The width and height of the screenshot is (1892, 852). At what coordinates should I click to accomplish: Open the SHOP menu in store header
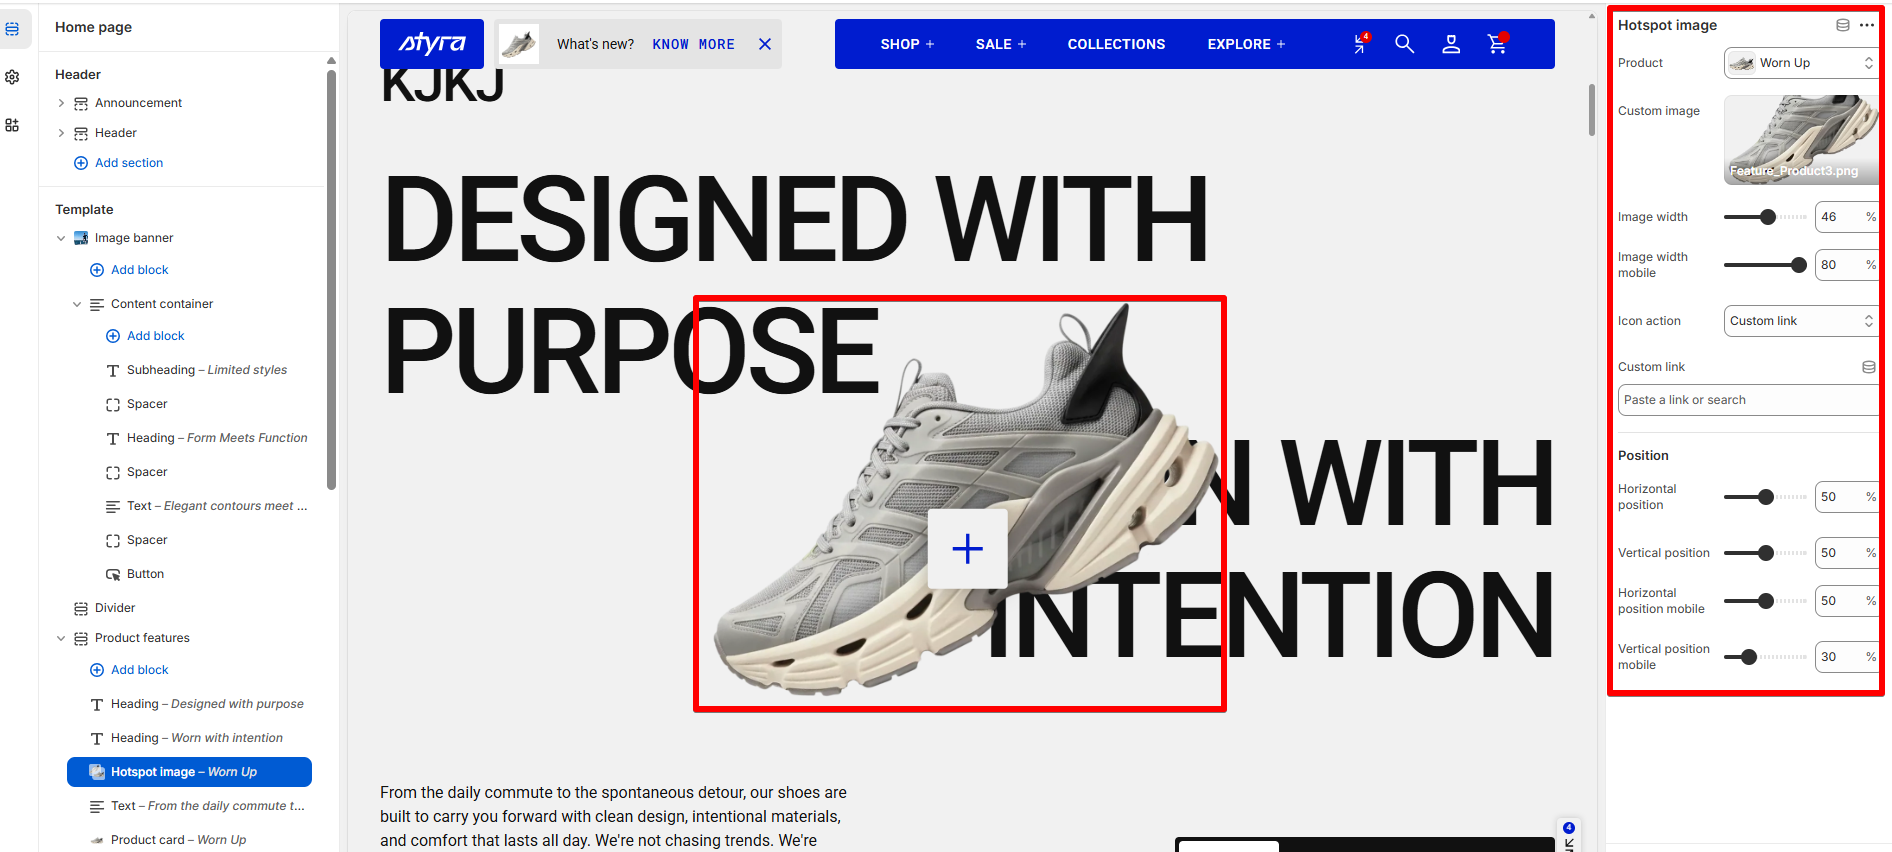pos(907,44)
